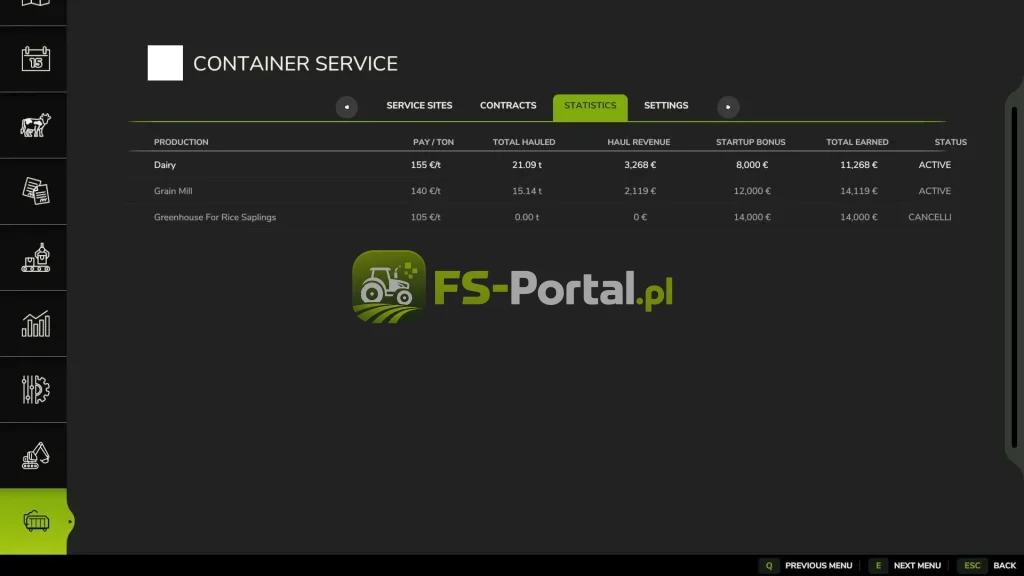Open the production chains factory icon

point(35,257)
